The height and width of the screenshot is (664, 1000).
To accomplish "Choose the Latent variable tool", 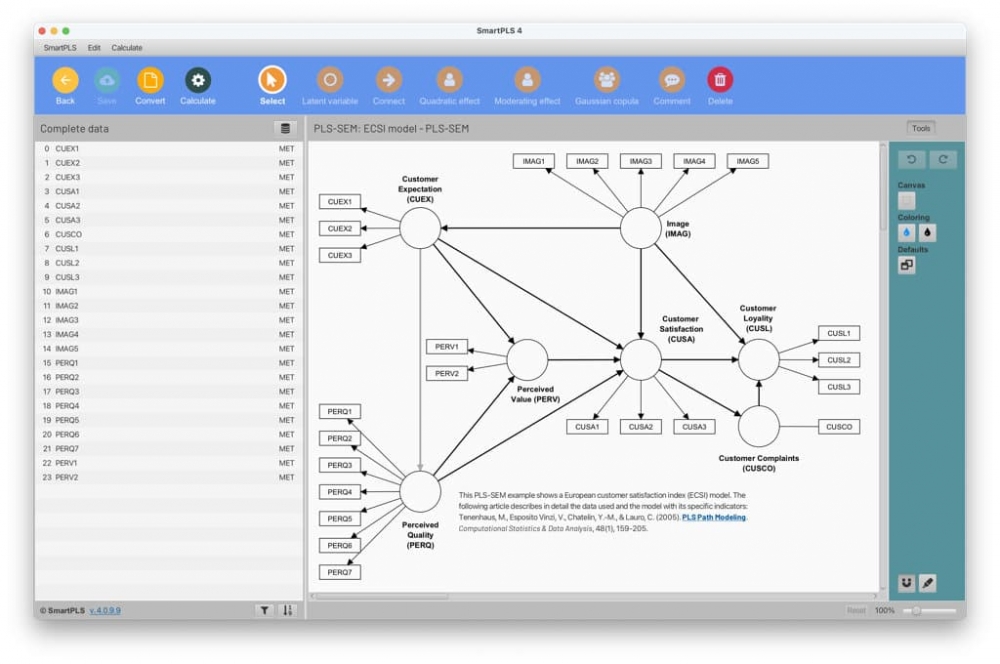I will coord(330,80).
